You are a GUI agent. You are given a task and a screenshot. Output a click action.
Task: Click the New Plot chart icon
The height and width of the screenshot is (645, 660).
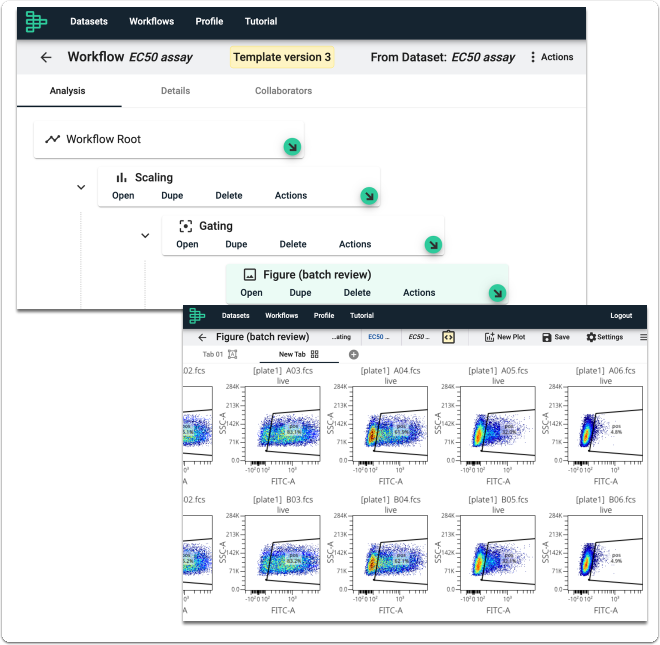[489, 337]
